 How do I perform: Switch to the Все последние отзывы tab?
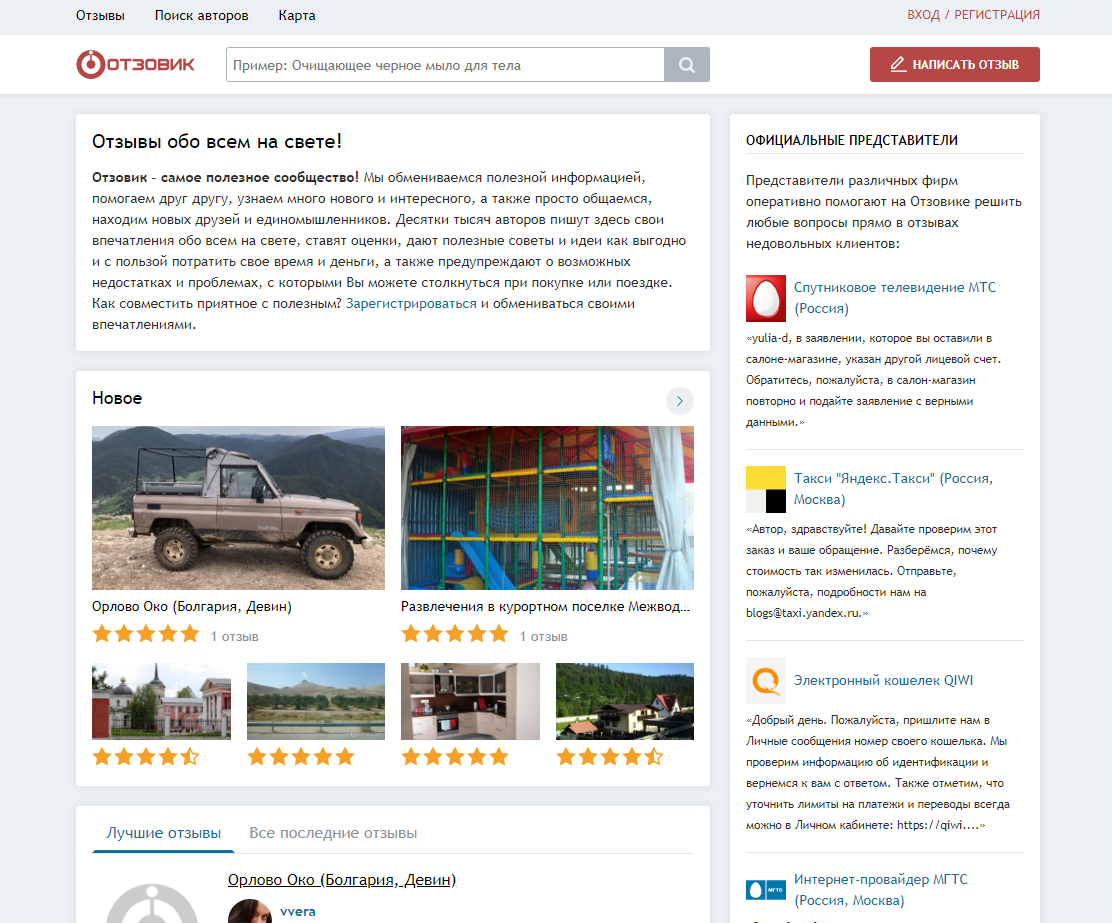click(333, 832)
